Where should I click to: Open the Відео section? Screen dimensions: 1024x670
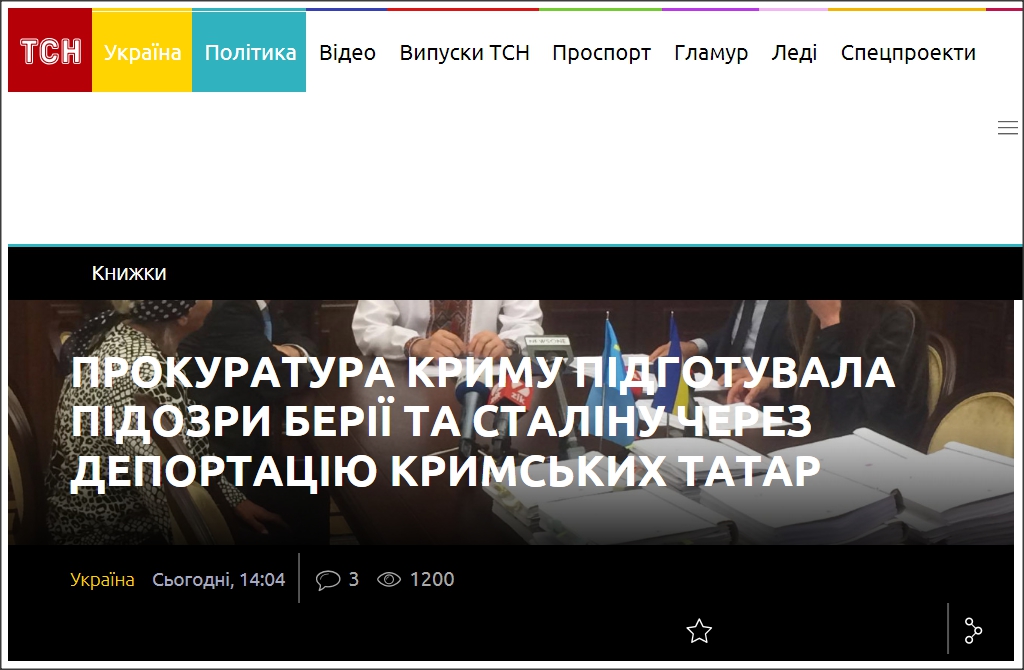347,53
